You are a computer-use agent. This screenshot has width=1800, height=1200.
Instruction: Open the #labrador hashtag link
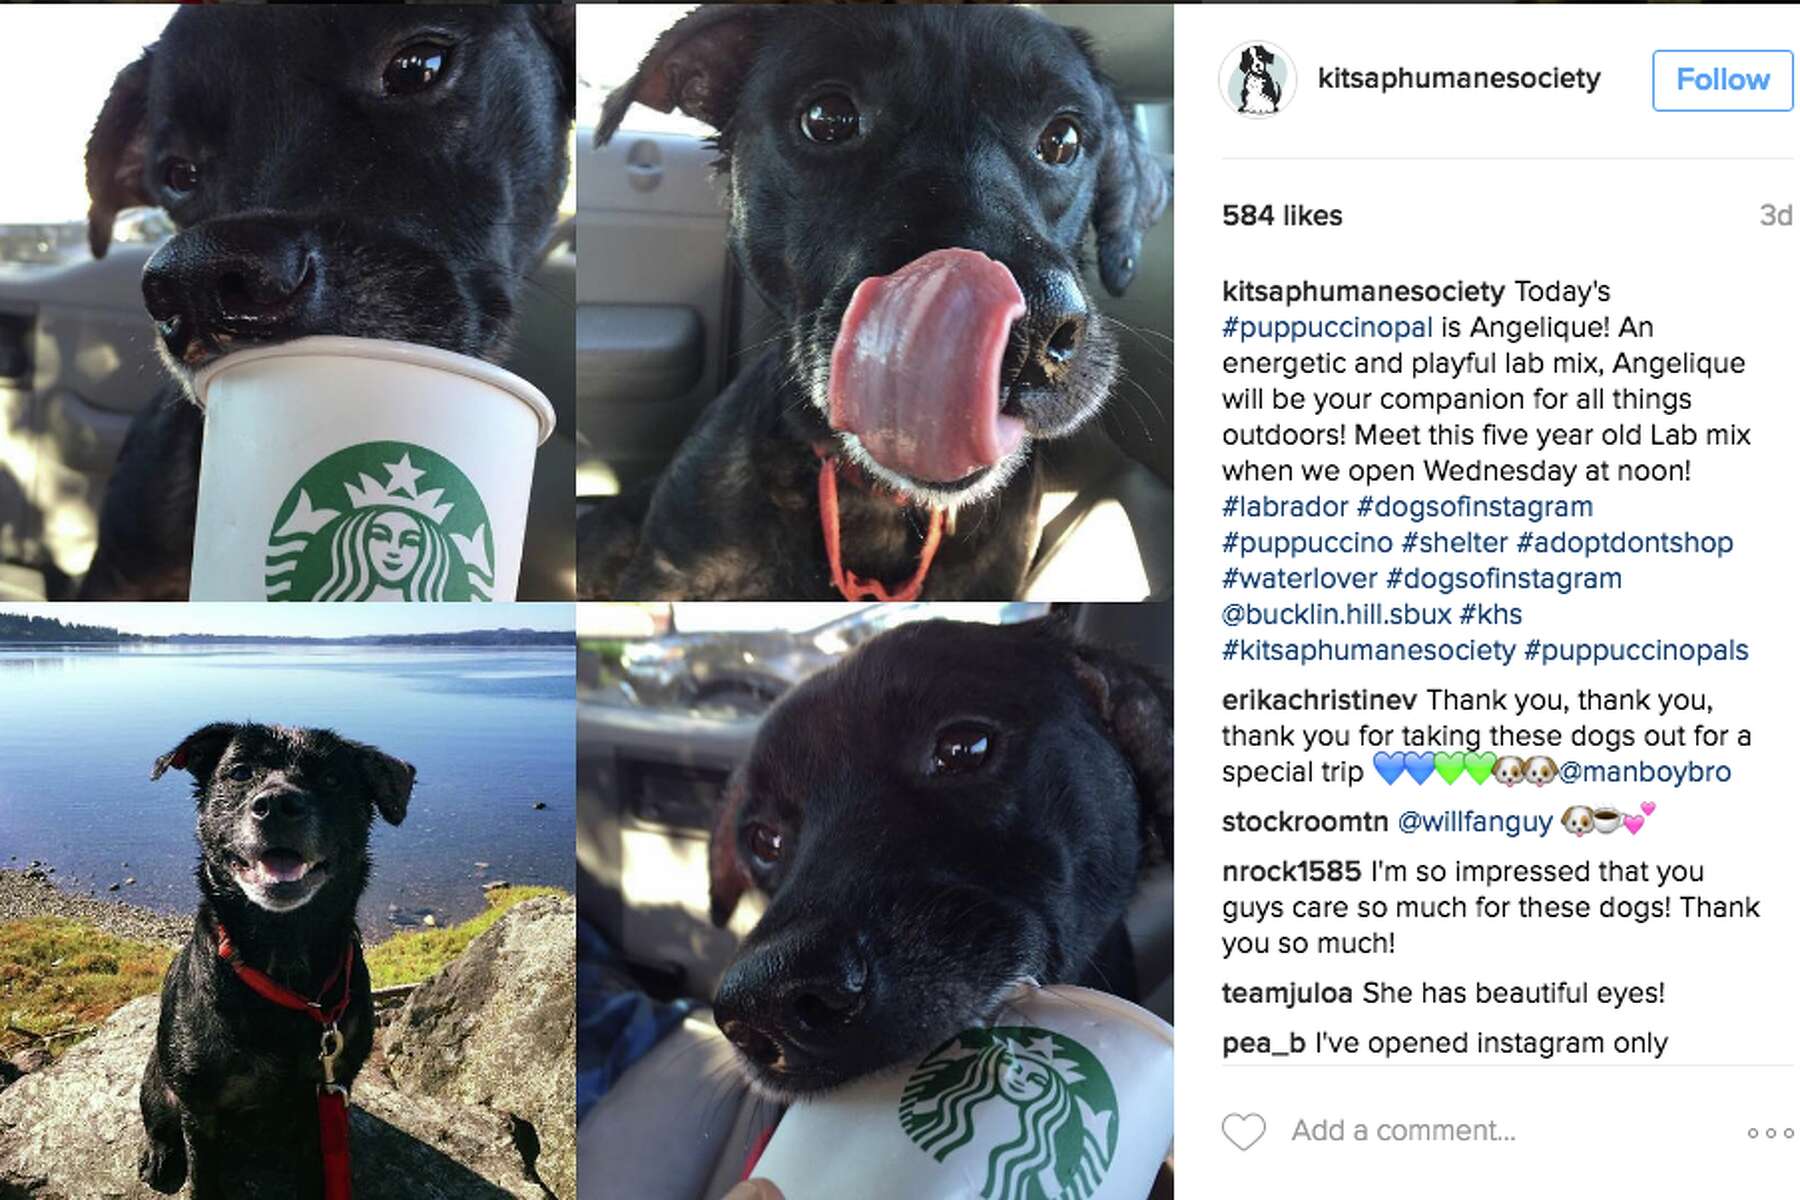[x=1285, y=507]
